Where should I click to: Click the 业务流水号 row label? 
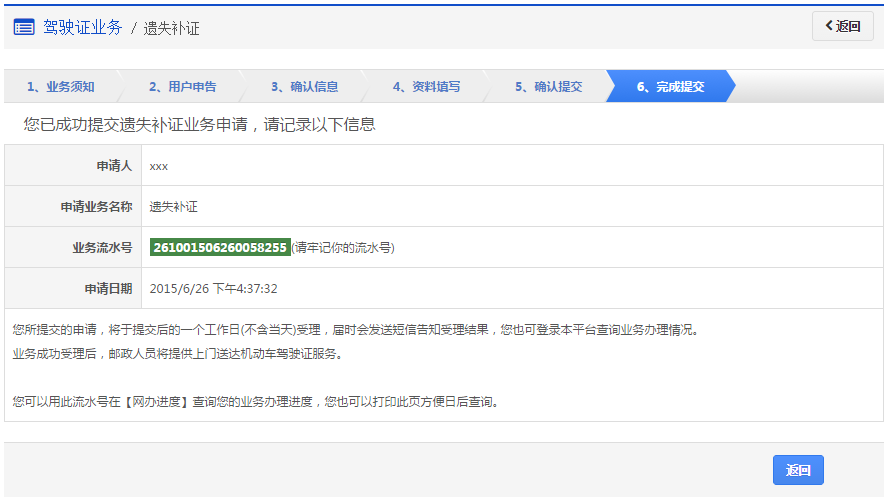click(x=102, y=248)
